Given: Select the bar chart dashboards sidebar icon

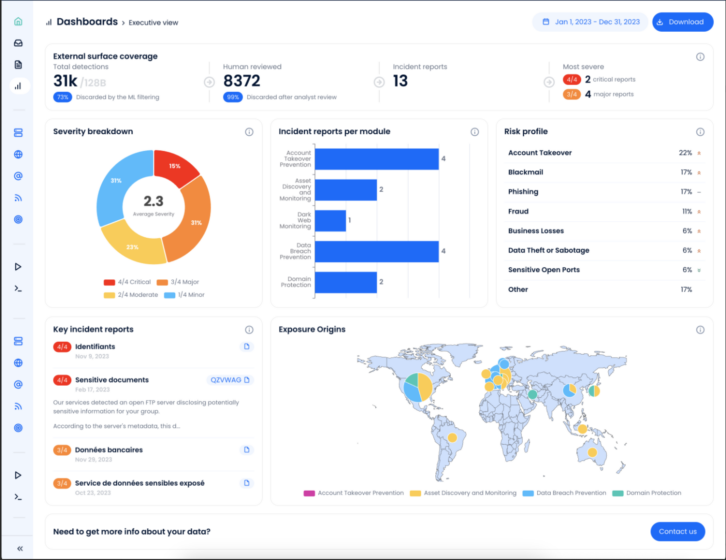Looking at the screenshot, I should pyautogui.click(x=18, y=86).
